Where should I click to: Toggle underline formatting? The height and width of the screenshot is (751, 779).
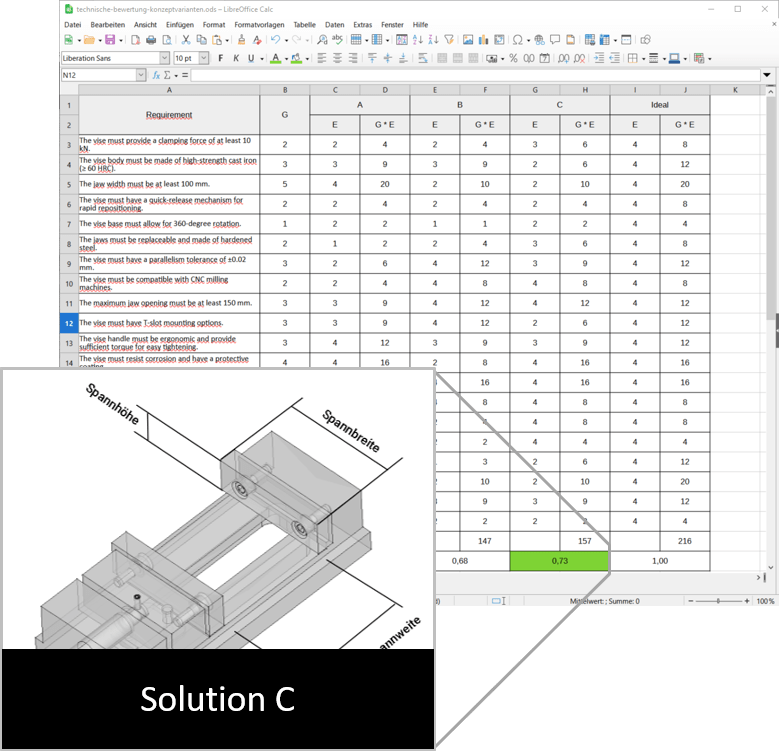point(251,58)
